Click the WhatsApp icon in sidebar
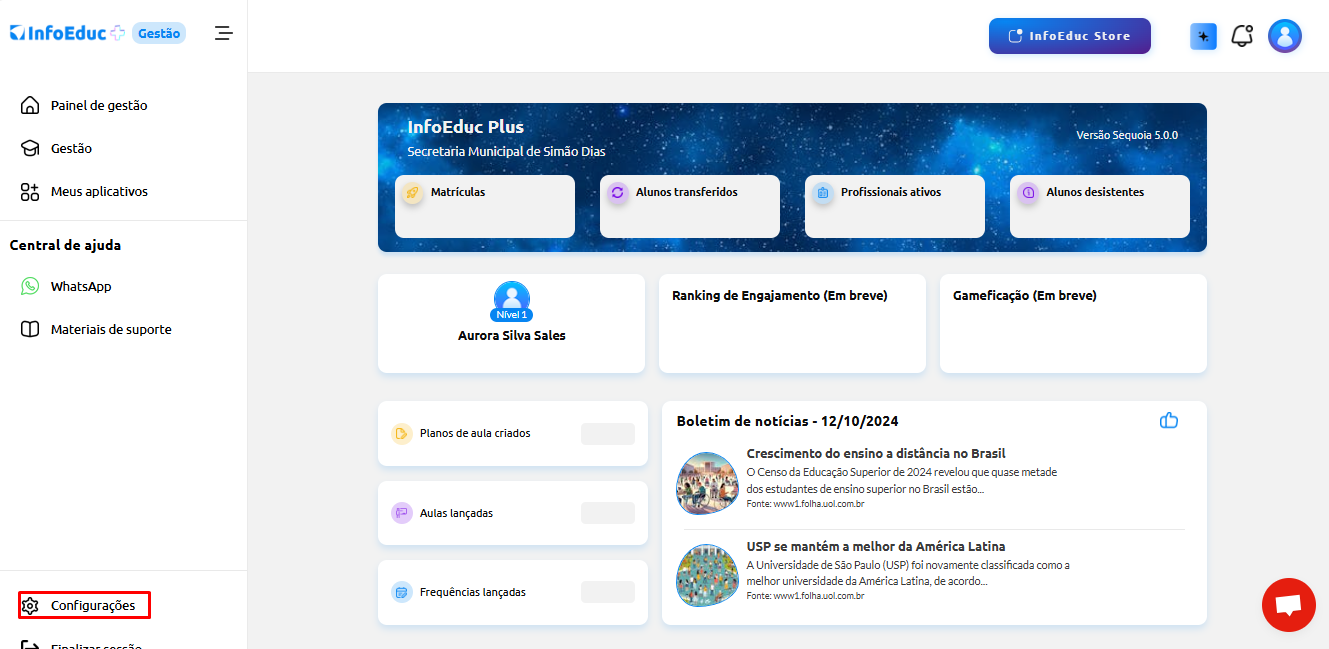This screenshot has height=649, width=1329. [30, 286]
